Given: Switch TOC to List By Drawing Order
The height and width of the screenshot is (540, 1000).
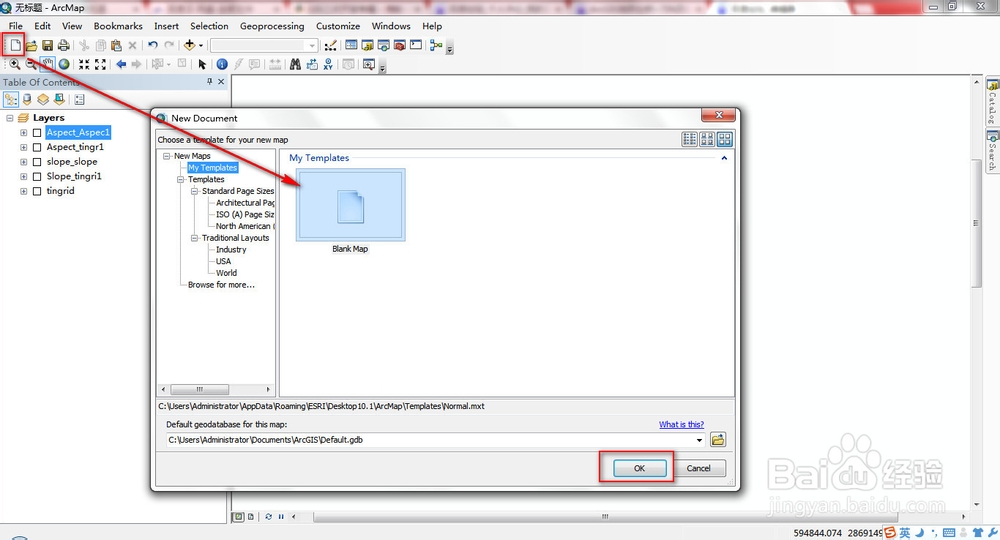Looking at the screenshot, I should click(11, 99).
